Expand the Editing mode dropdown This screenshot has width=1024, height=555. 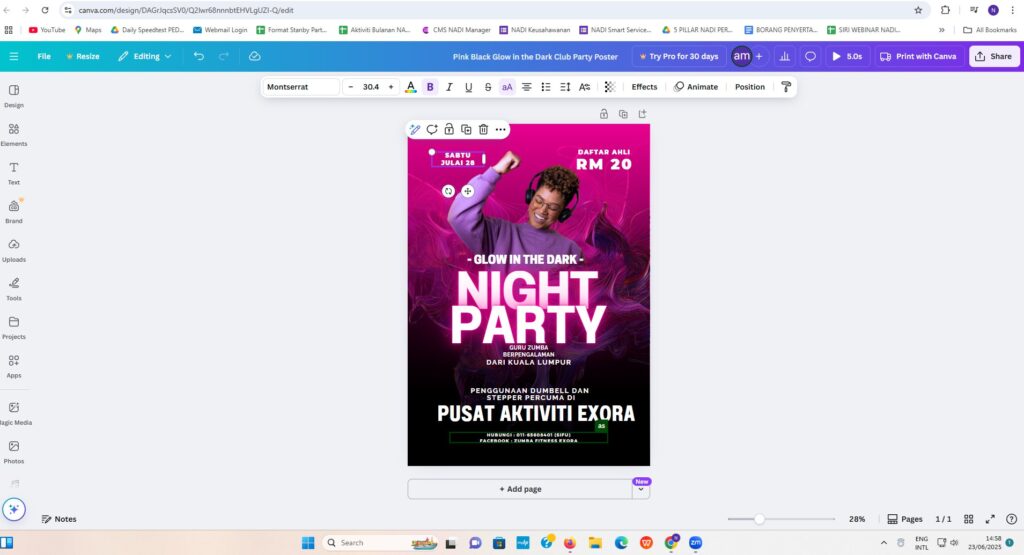pyautogui.click(x=144, y=56)
